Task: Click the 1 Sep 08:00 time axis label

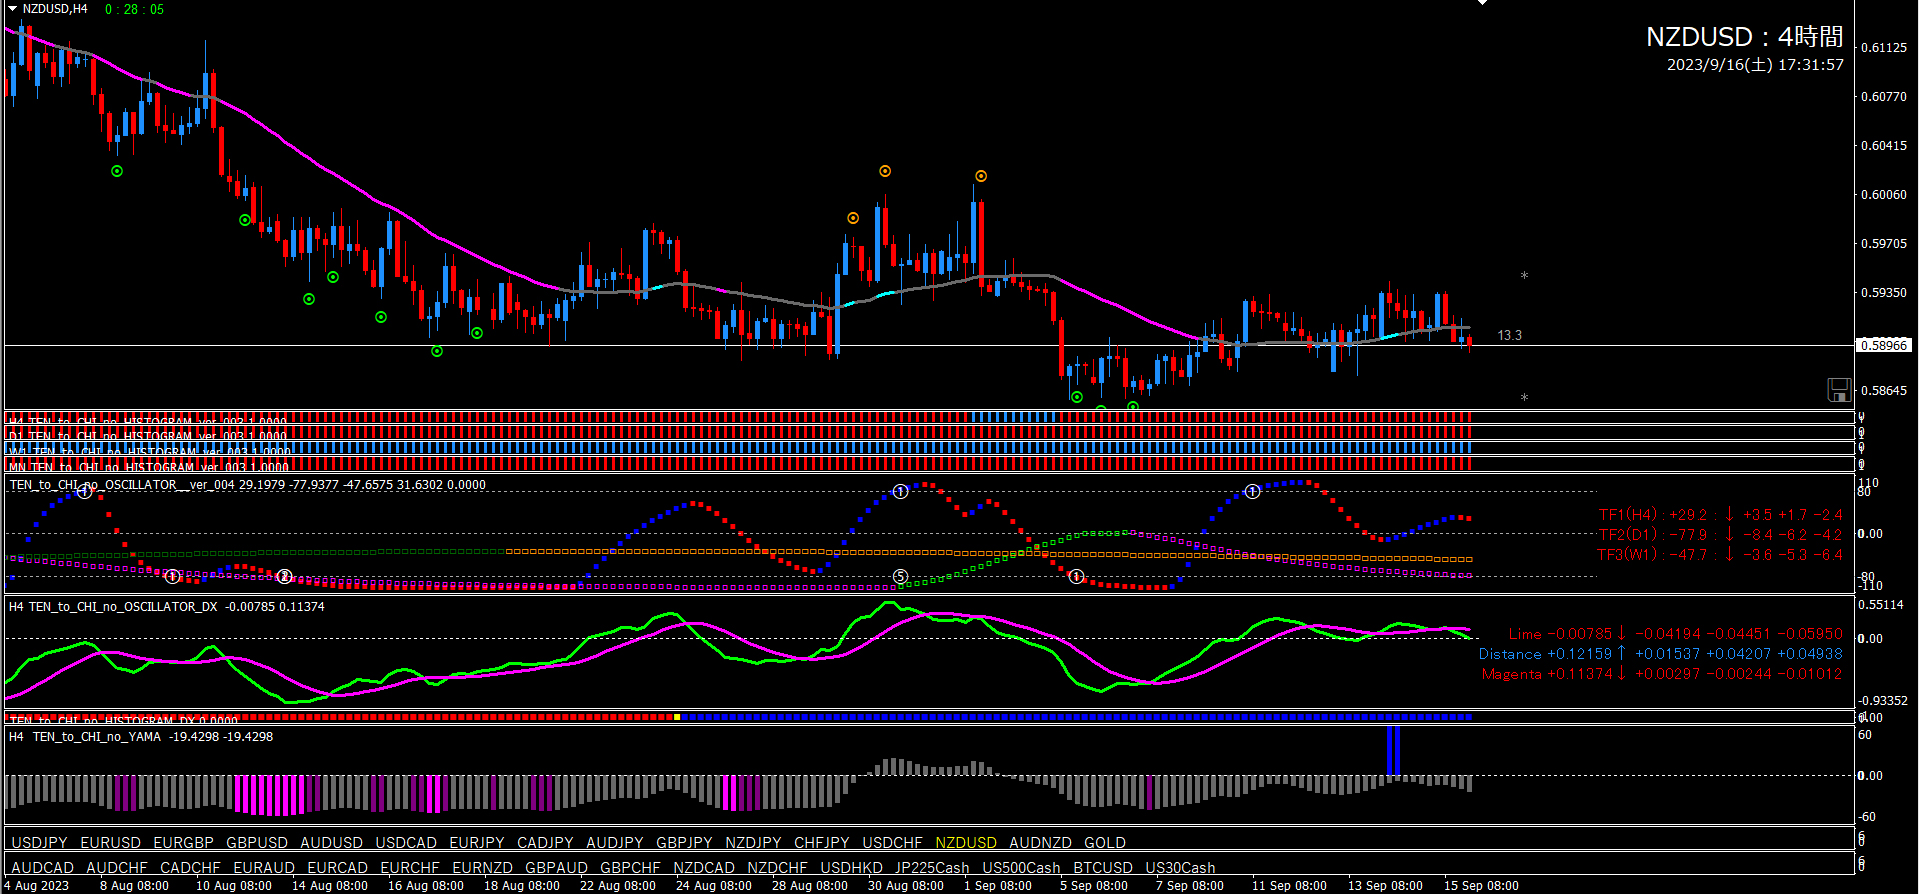Action: [998, 886]
